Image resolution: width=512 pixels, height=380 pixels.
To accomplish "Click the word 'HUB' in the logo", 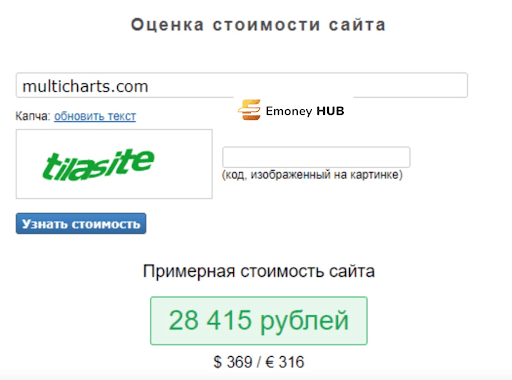I will click(330, 111).
